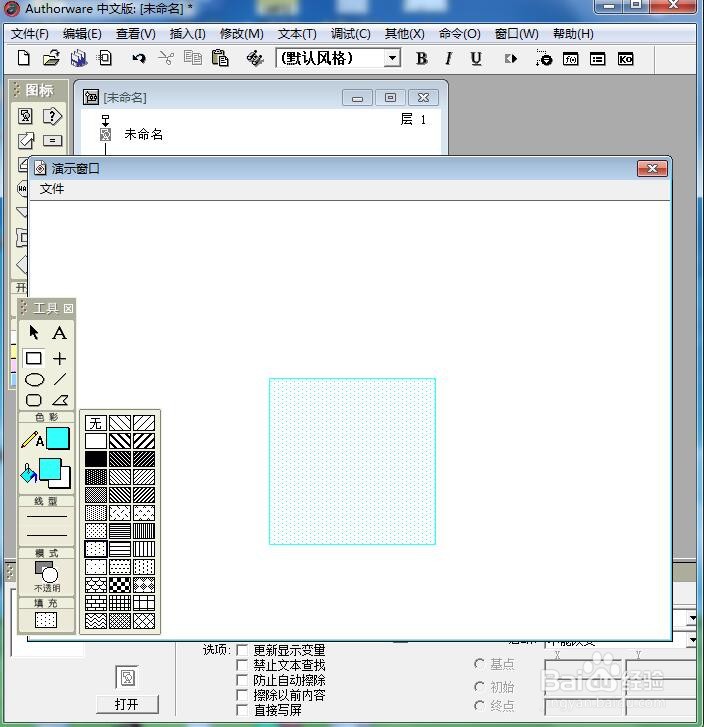Click the fill foreground color swatch

[x=50, y=469]
